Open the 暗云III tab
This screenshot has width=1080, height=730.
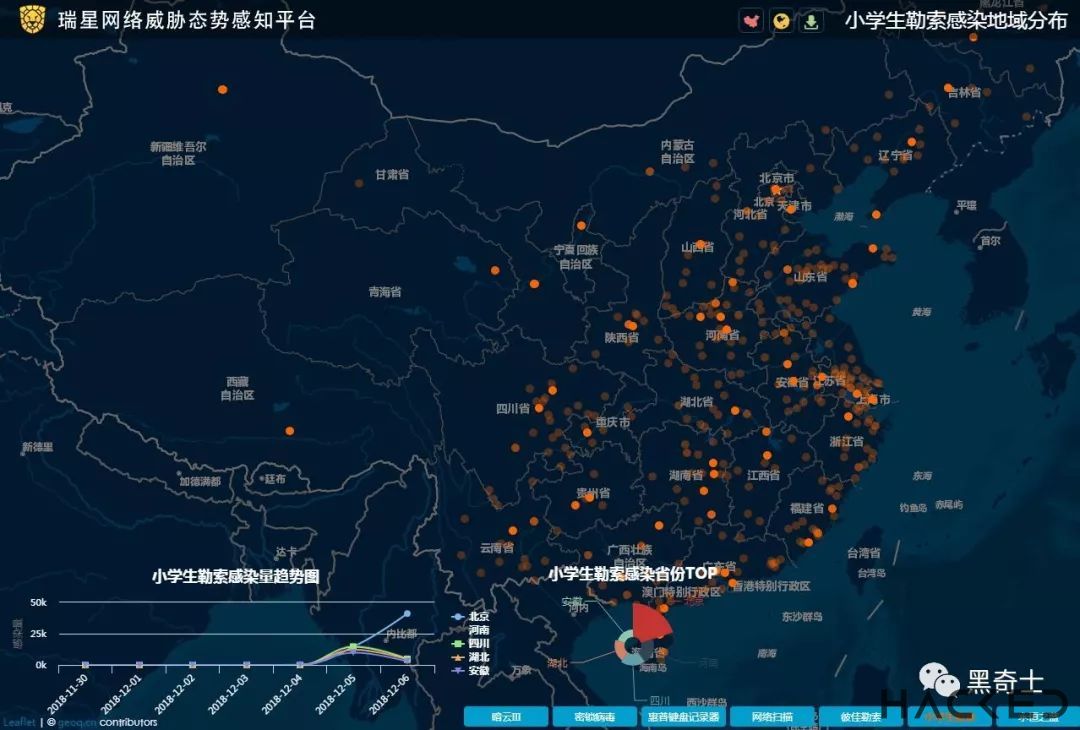click(x=506, y=716)
